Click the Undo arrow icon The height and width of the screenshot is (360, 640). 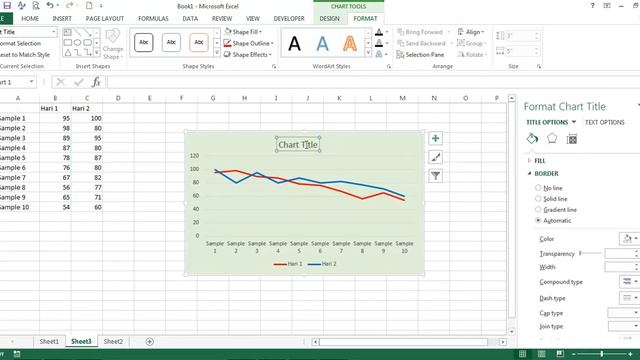click(x=50, y=6)
